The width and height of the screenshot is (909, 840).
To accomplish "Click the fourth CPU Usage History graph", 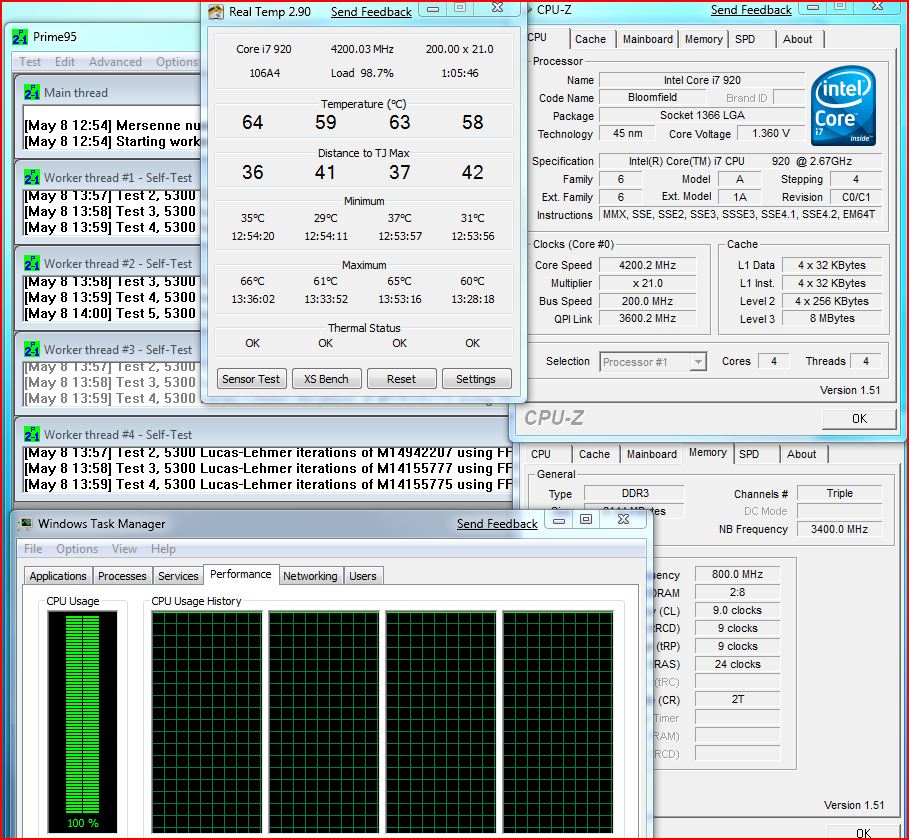I will [x=558, y=722].
